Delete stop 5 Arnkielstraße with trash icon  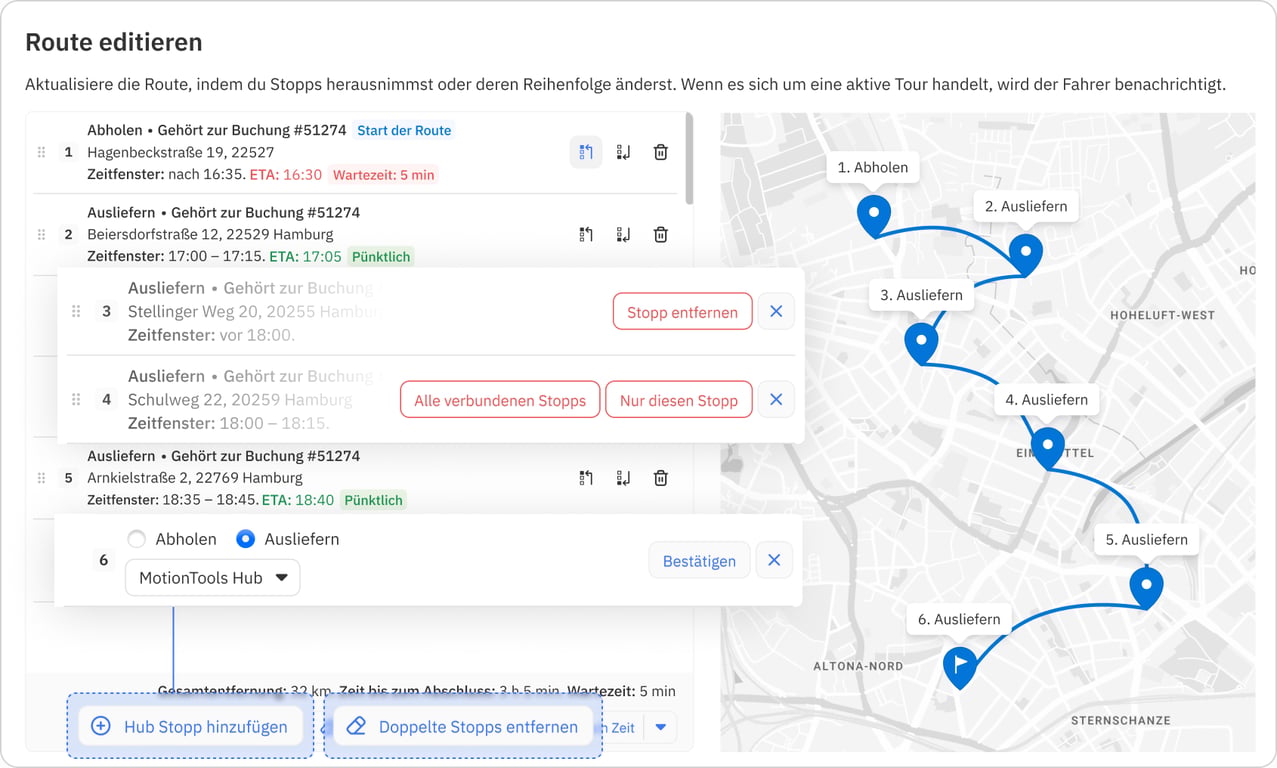point(660,478)
